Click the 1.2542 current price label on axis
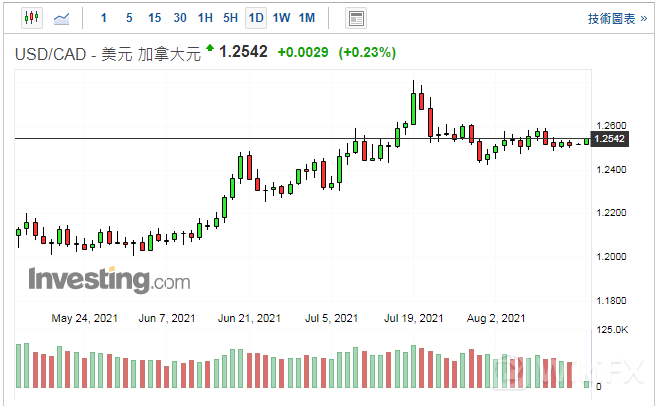This screenshot has height=406, width=655. pyautogui.click(x=609, y=139)
